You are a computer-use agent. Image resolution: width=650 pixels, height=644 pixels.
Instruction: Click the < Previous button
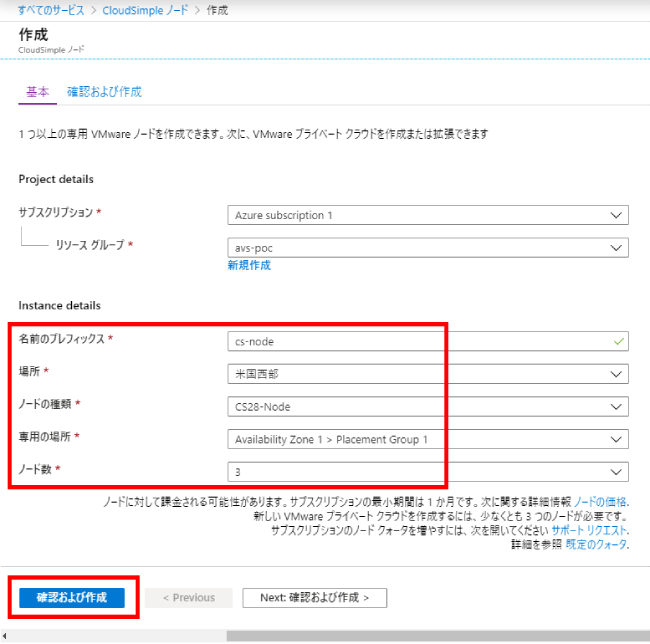[189, 598]
